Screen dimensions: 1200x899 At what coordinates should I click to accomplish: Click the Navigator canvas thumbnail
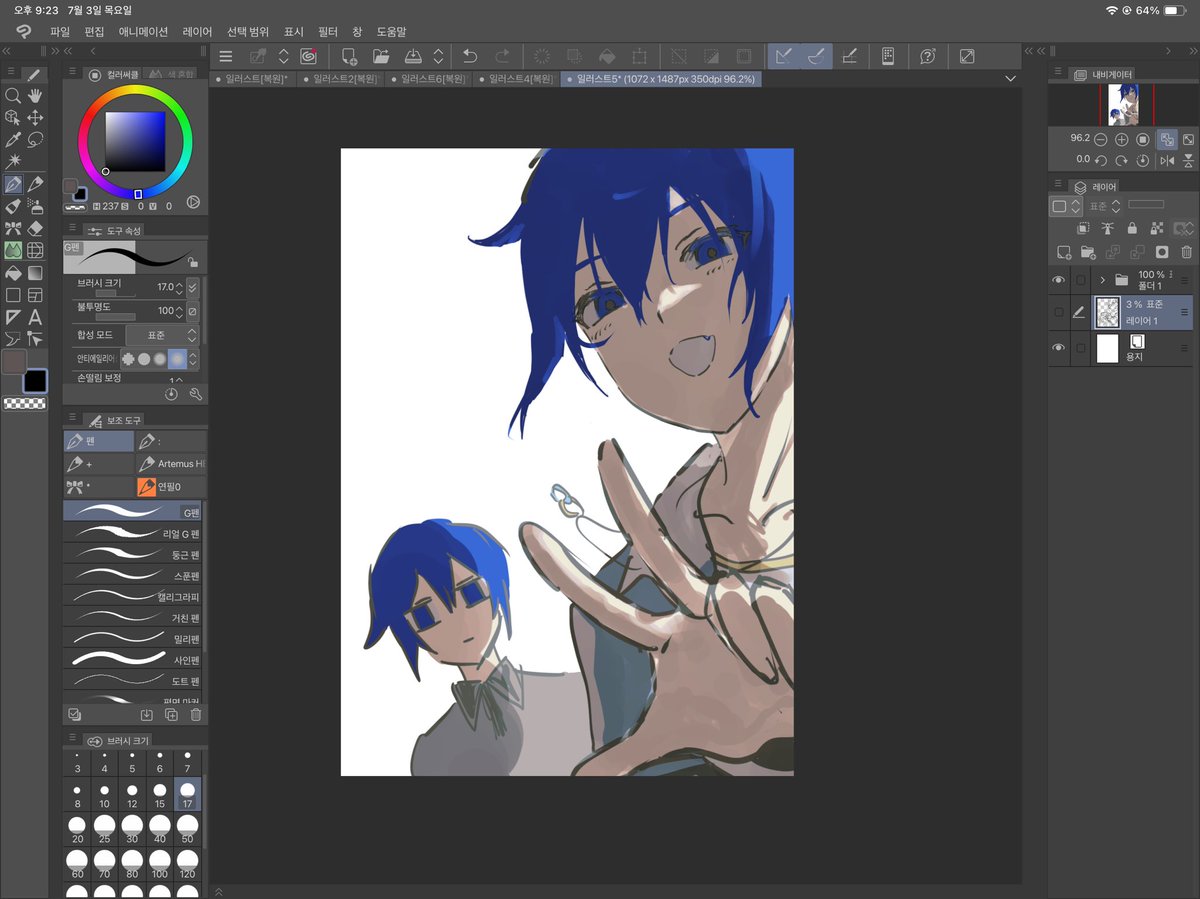(x=1125, y=104)
